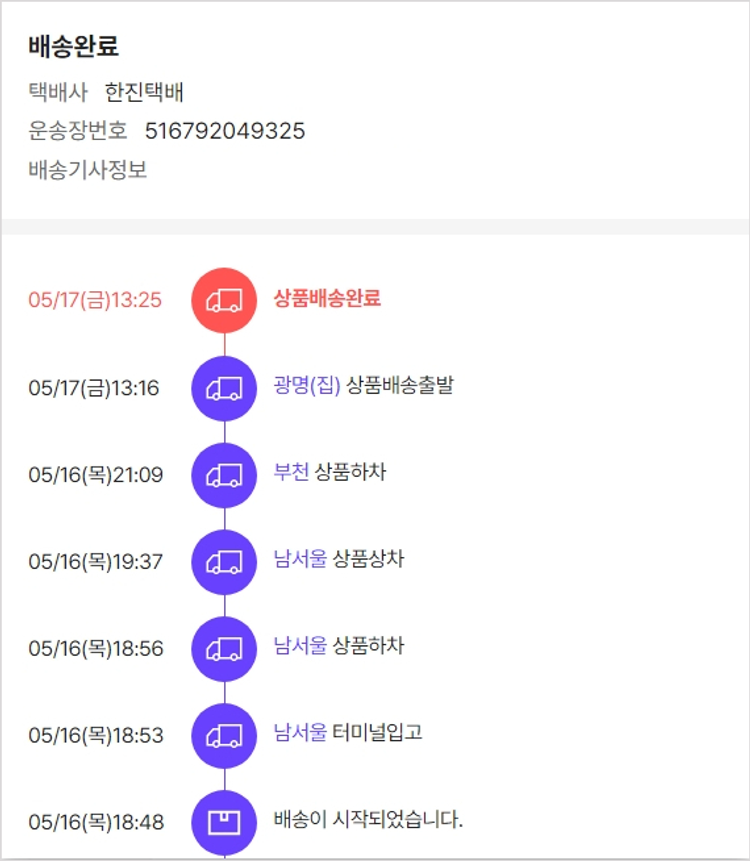The width and height of the screenshot is (750, 861).
Task: Click the 배송이 시작되었습니다. message
Action: (x=368, y=820)
